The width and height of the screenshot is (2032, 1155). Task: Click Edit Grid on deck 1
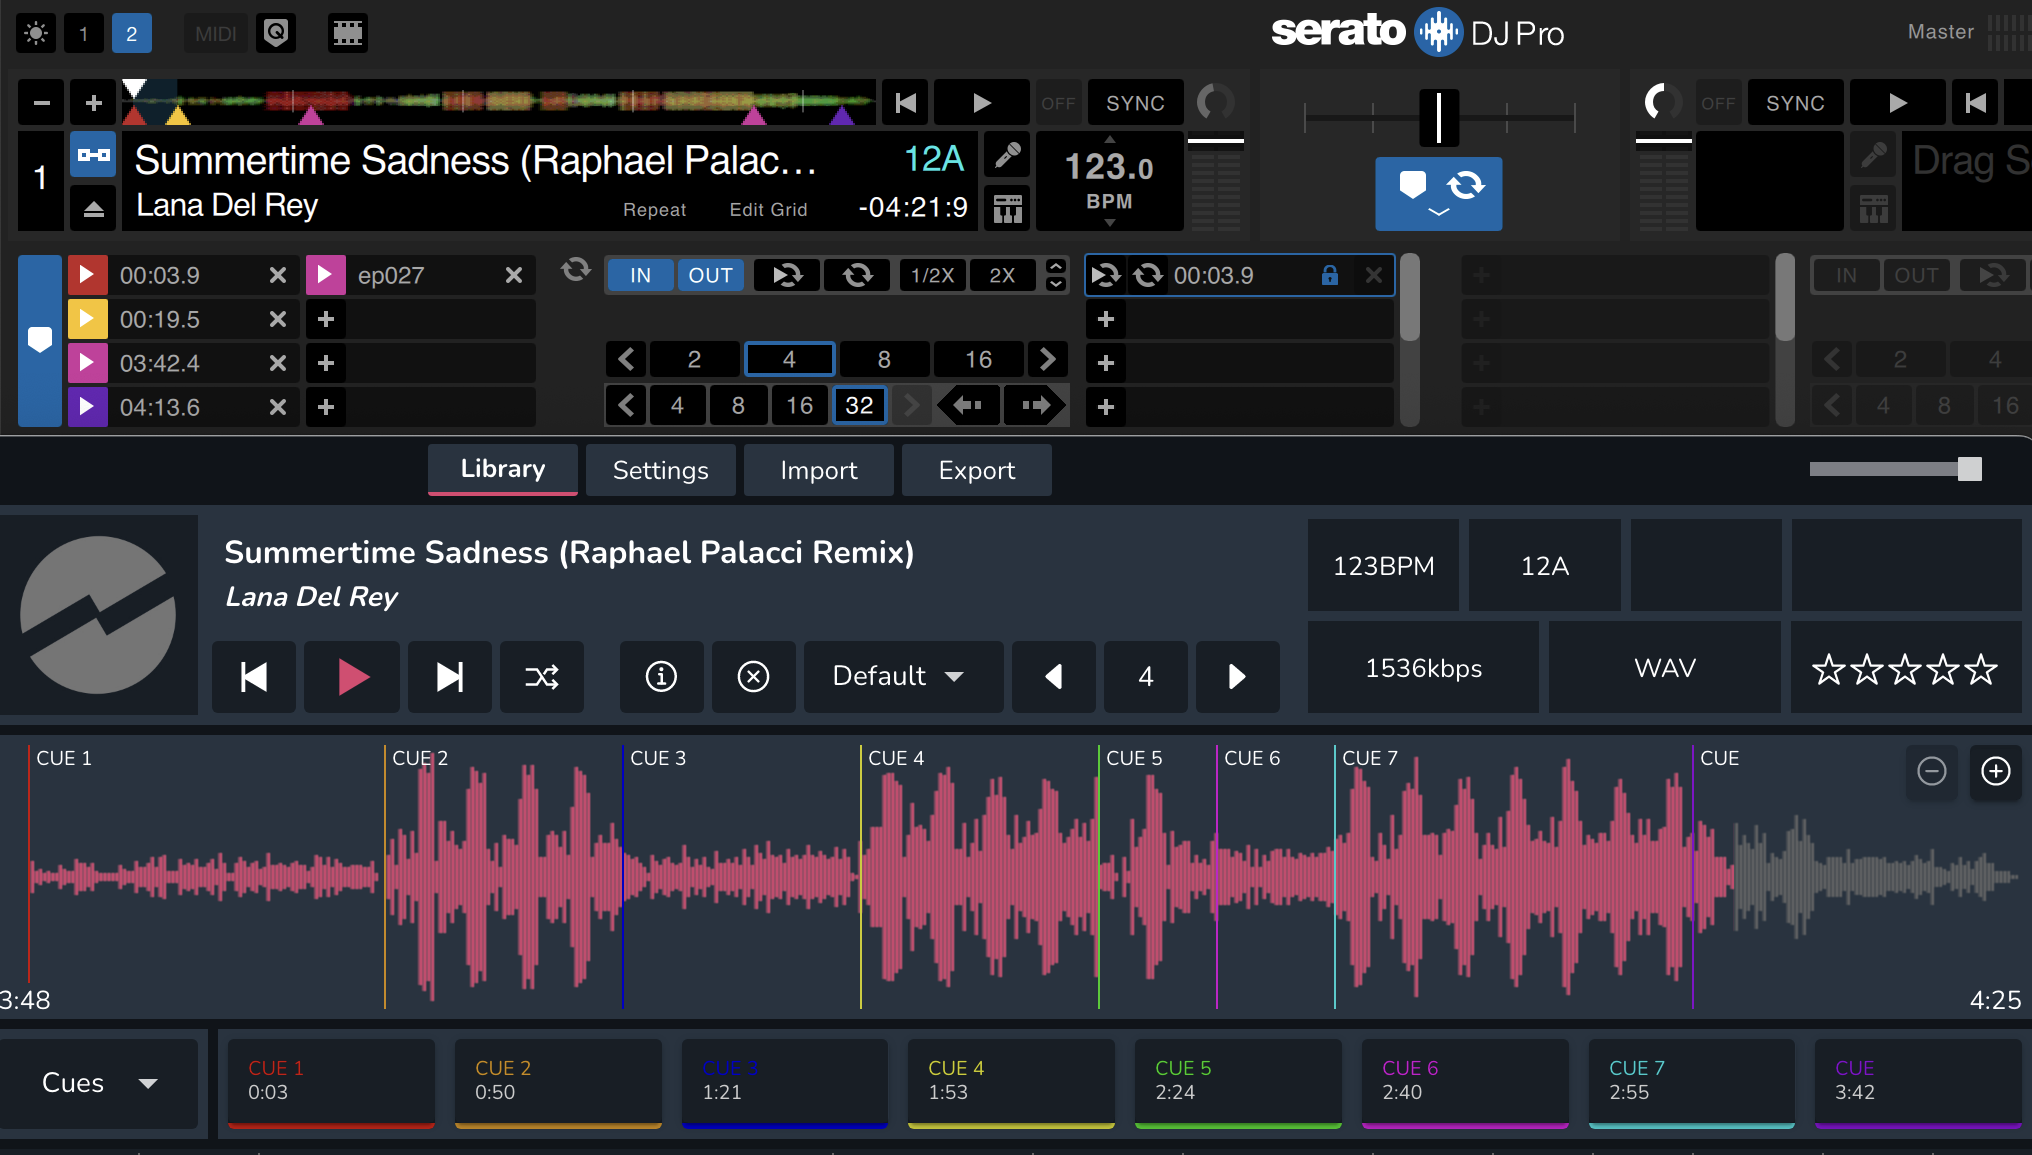(x=768, y=209)
